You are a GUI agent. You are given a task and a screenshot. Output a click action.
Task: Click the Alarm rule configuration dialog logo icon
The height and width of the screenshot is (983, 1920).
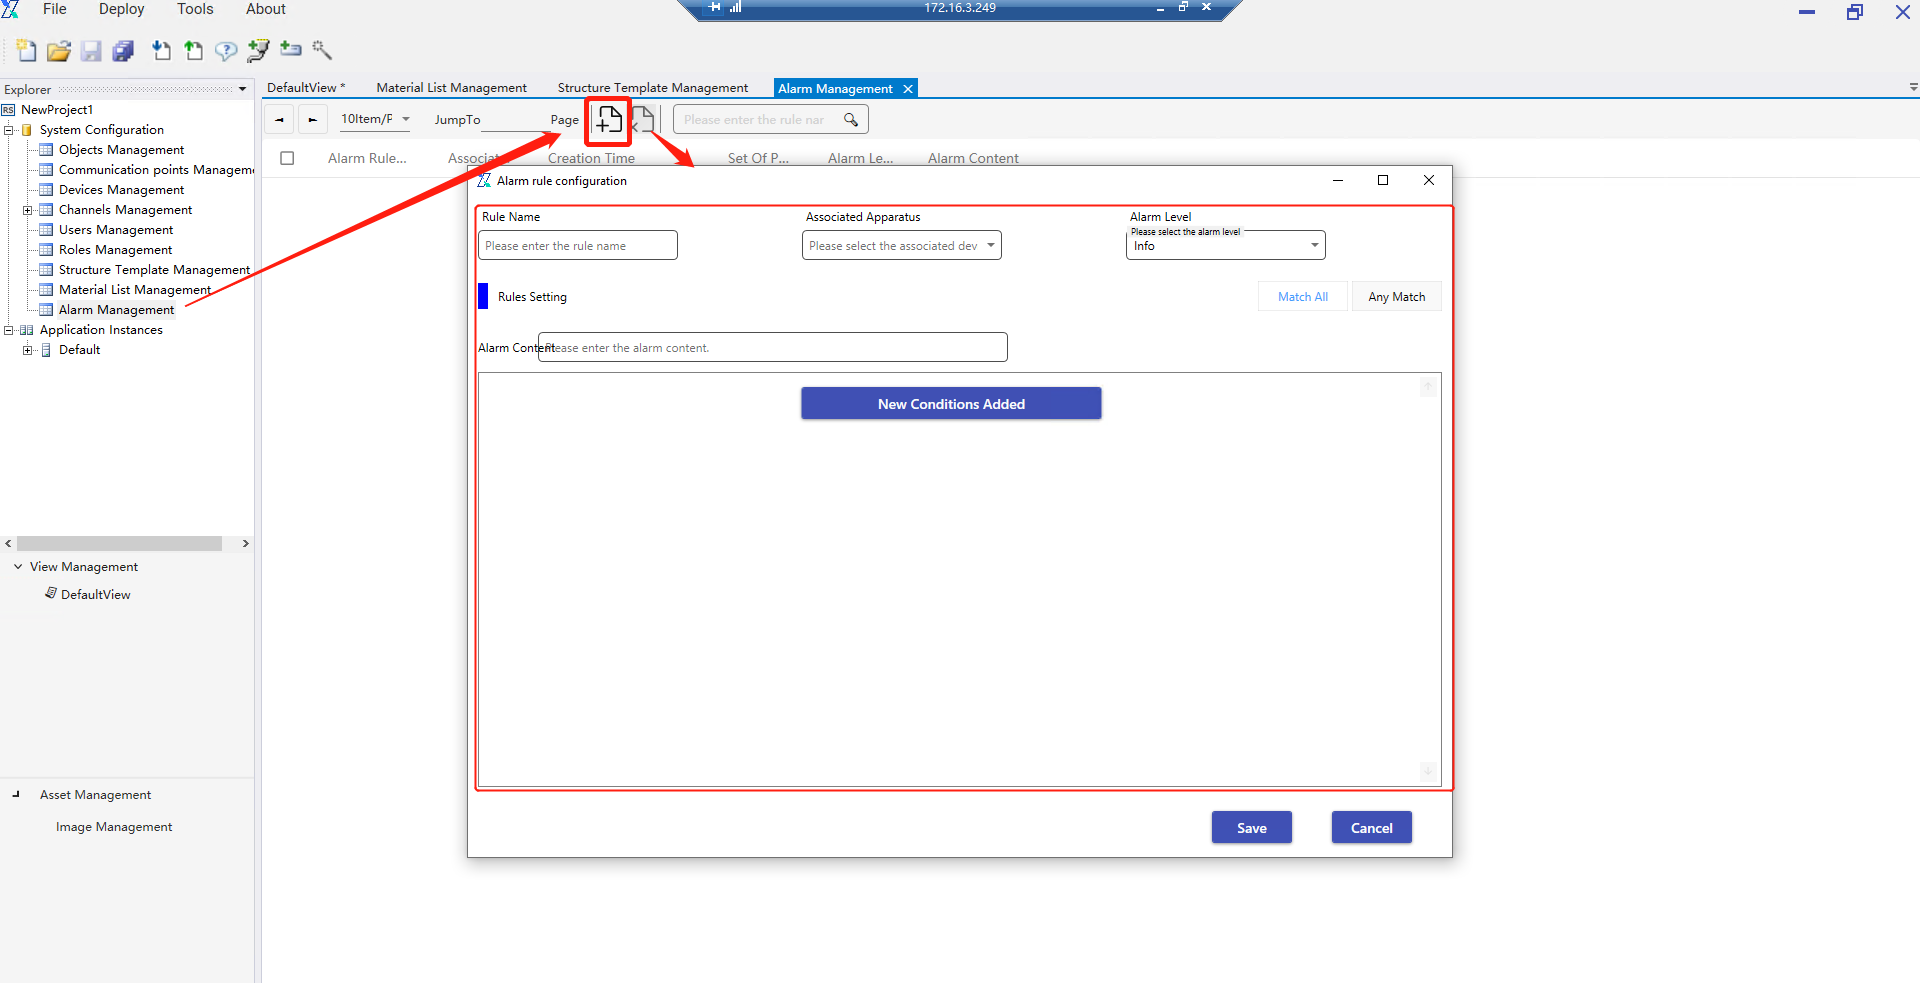tap(484, 181)
